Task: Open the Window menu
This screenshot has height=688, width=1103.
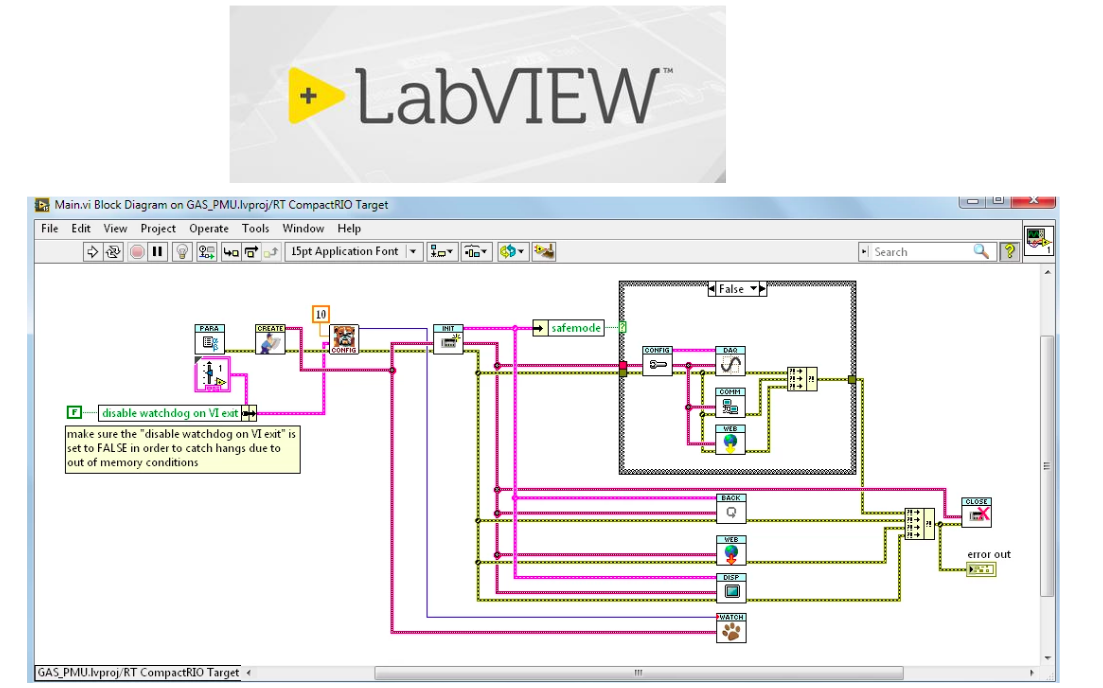Action: (x=303, y=229)
